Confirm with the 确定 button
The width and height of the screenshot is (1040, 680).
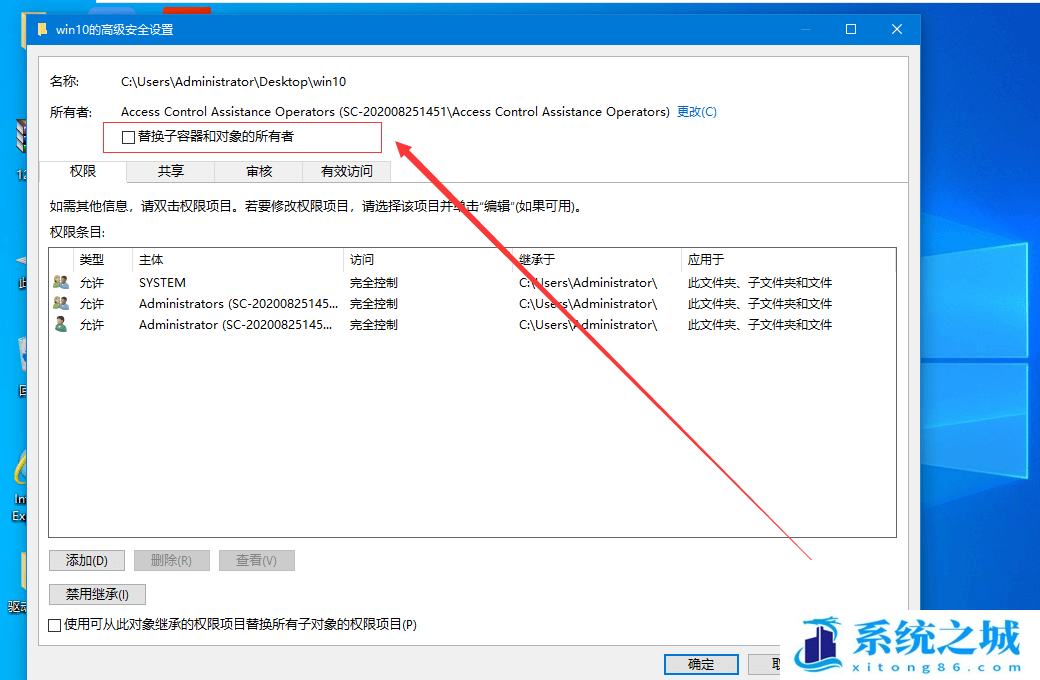click(x=701, y=664)
